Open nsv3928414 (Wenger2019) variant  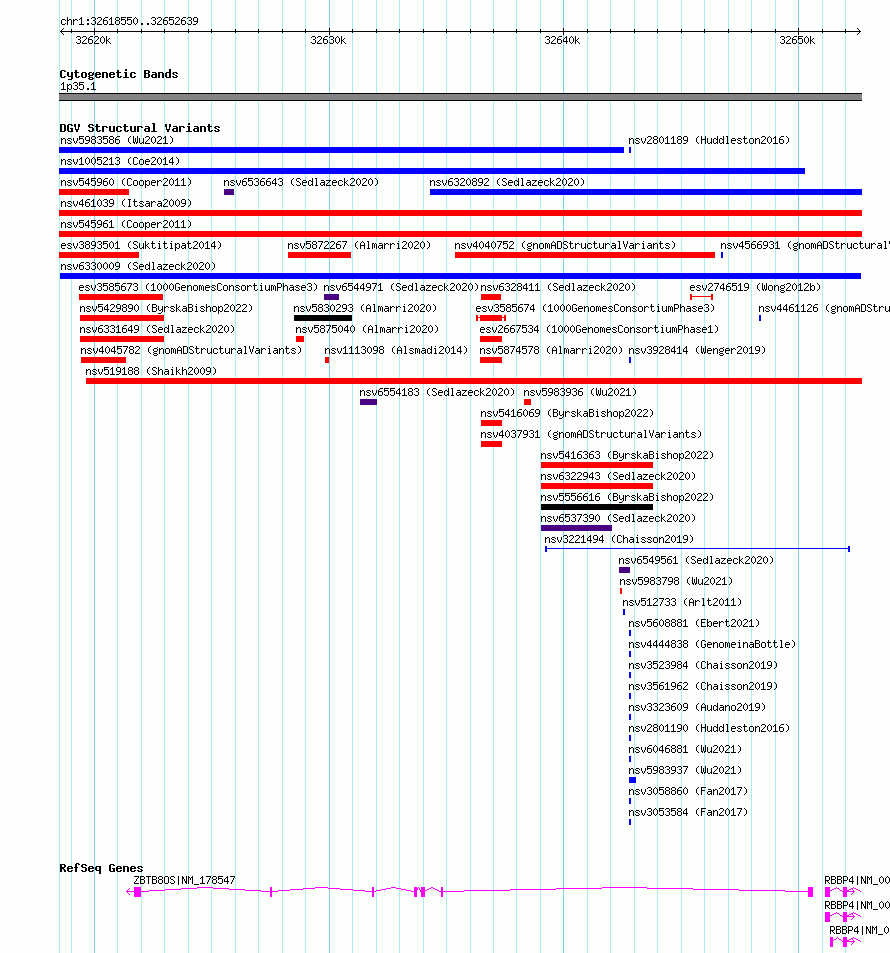(697, 351)
